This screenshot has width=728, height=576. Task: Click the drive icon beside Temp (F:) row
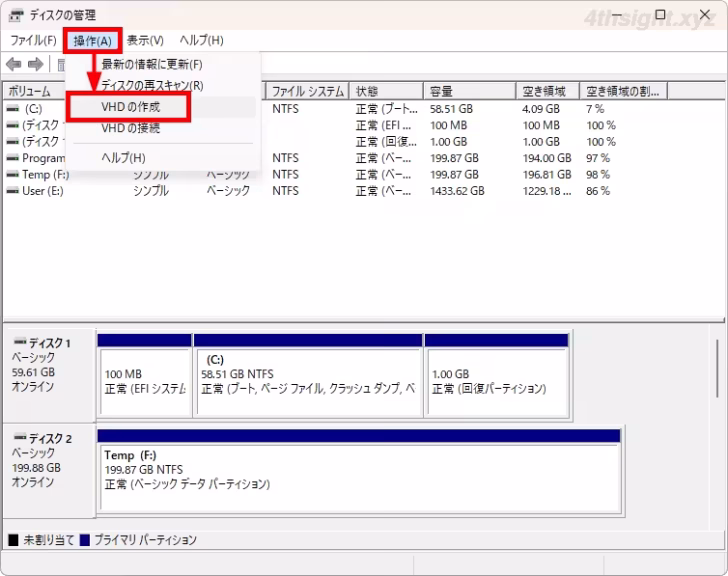13,175
